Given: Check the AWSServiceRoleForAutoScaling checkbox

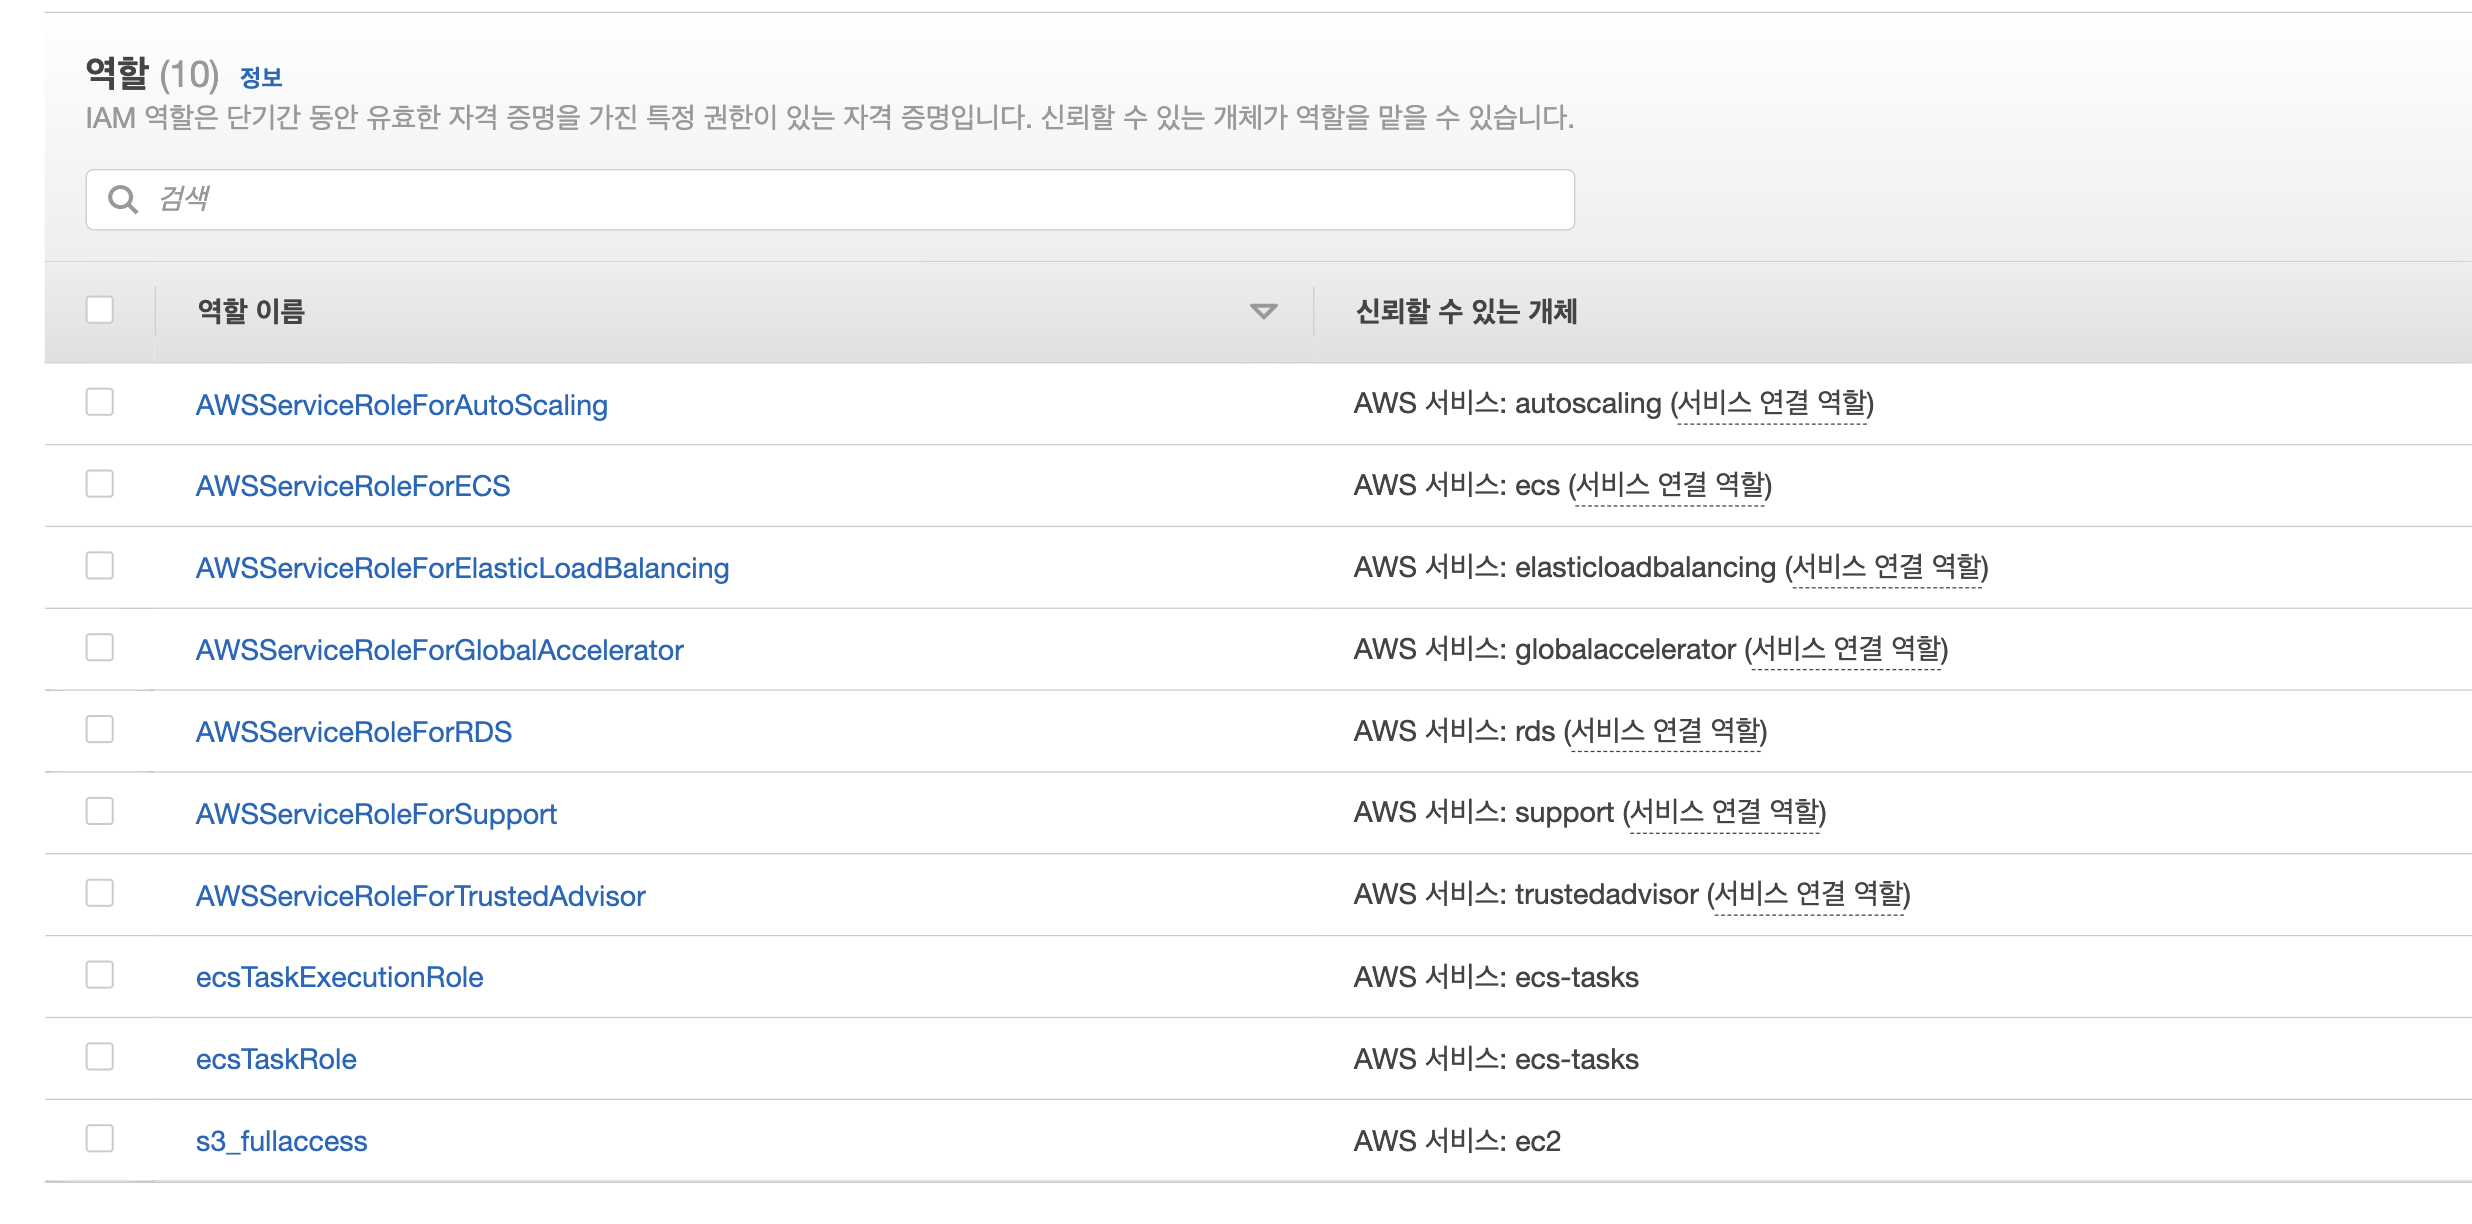Looking at the screenshot, I should [x=100, y=402].
